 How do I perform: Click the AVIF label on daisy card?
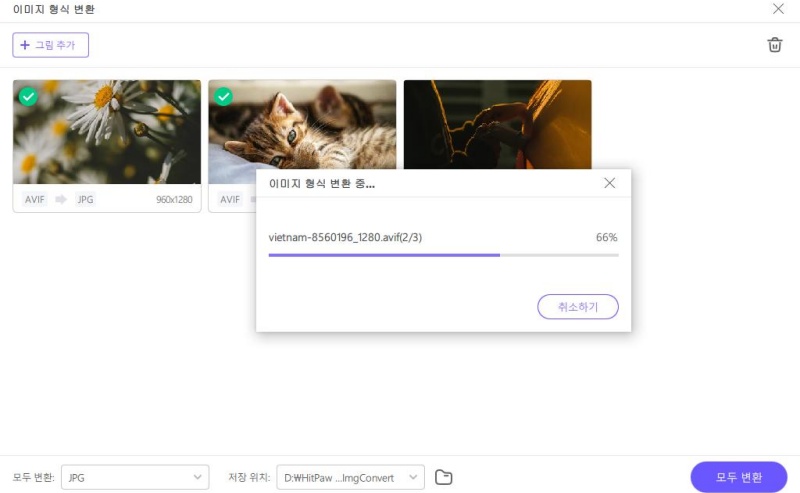tap(35, 199)
